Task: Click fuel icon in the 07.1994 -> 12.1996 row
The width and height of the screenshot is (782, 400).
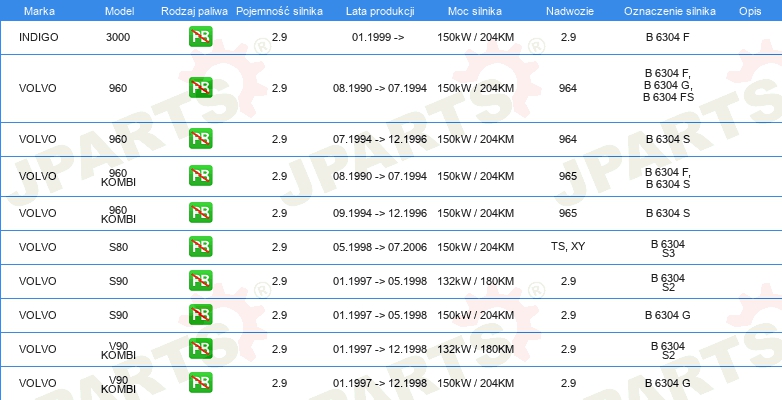Action: (200, 139)
